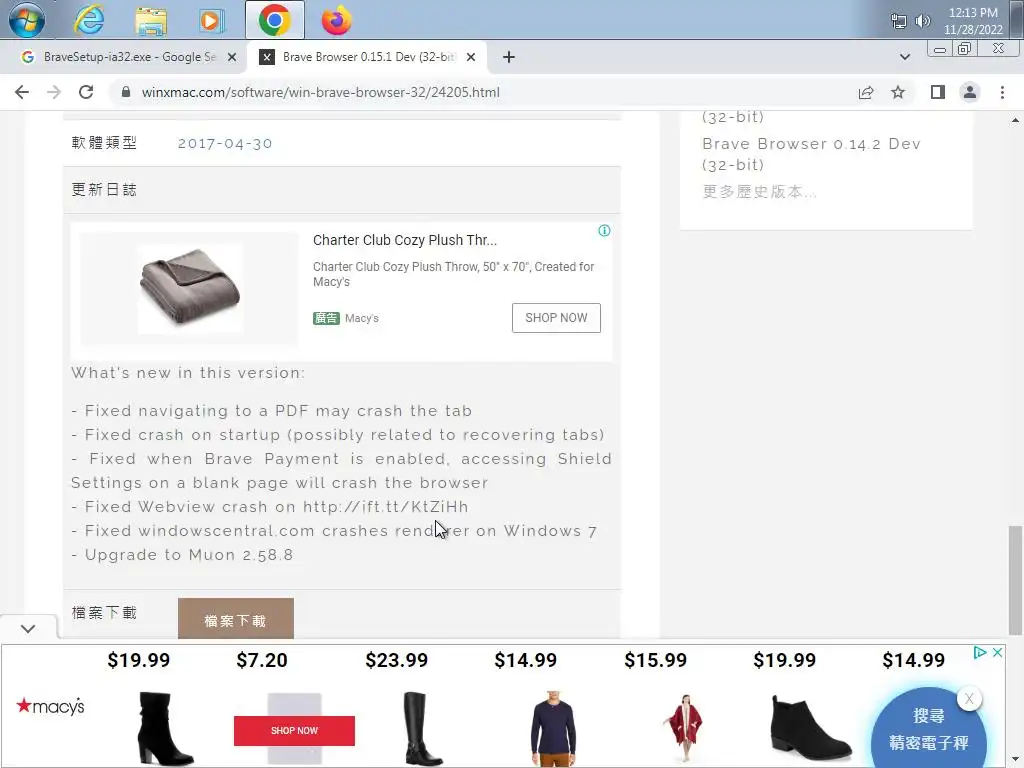Open AdChoices triangle icon on banner
Screen dimensions: 1024x768
point(980,652)
